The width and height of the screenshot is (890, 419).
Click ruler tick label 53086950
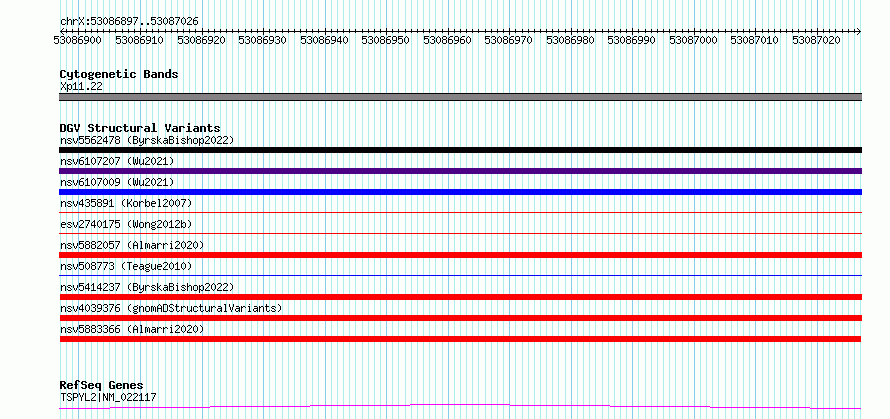coord(385,40)
